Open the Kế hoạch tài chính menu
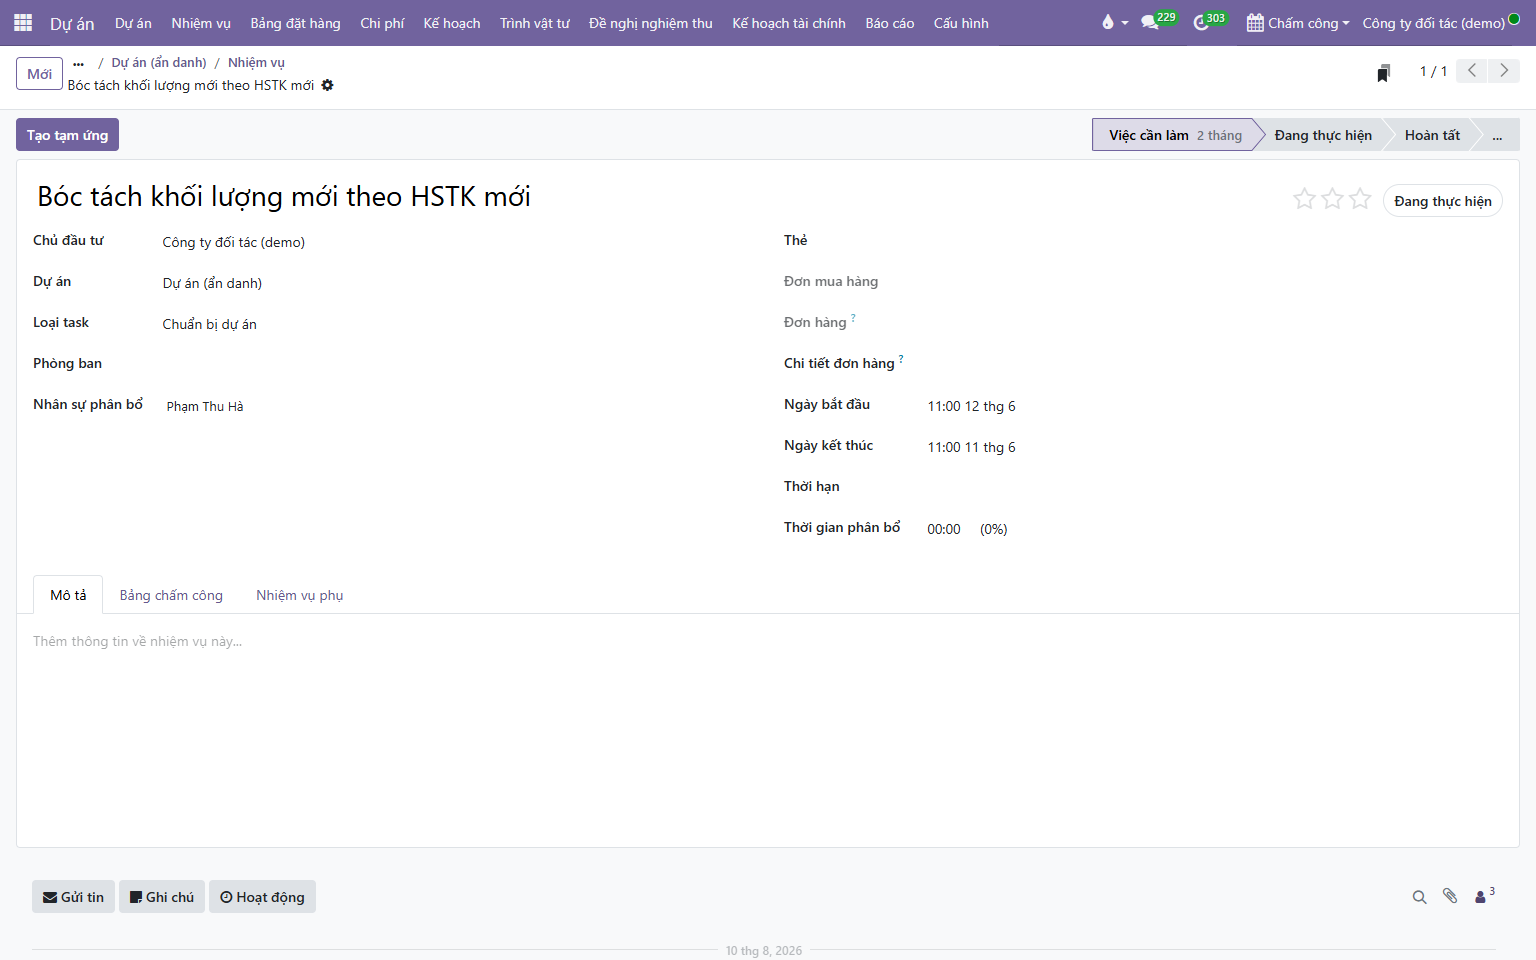The image size is (1536, 960). click(789, 23)
